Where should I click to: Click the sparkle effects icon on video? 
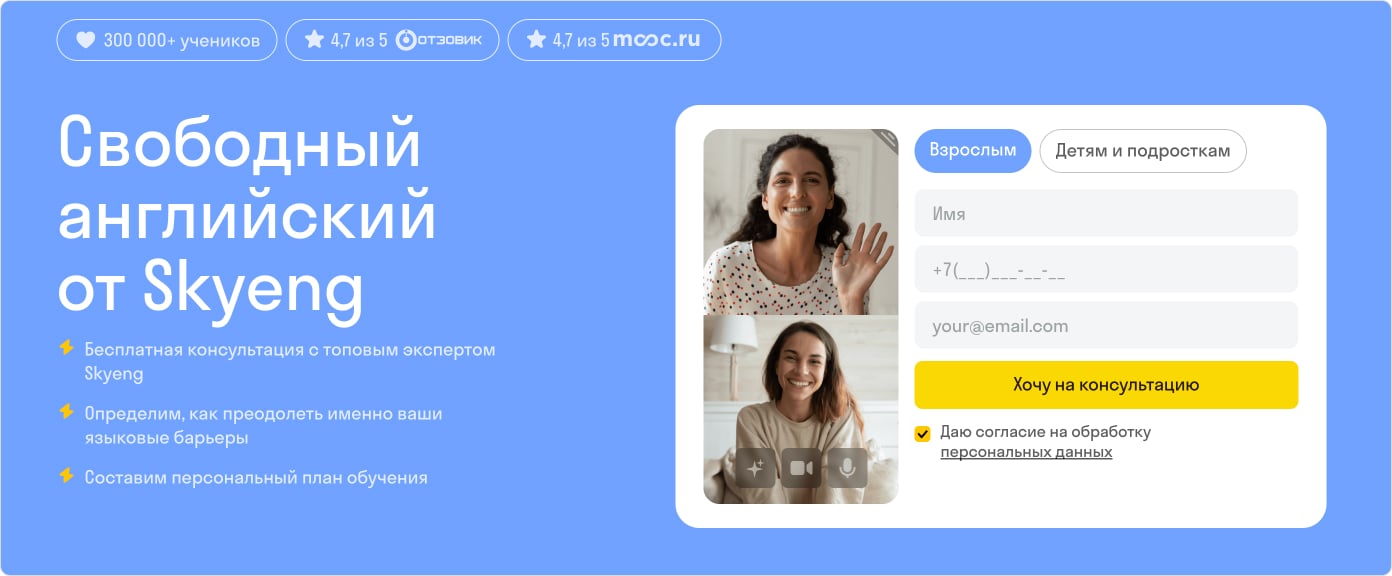(x=755, y=467)
